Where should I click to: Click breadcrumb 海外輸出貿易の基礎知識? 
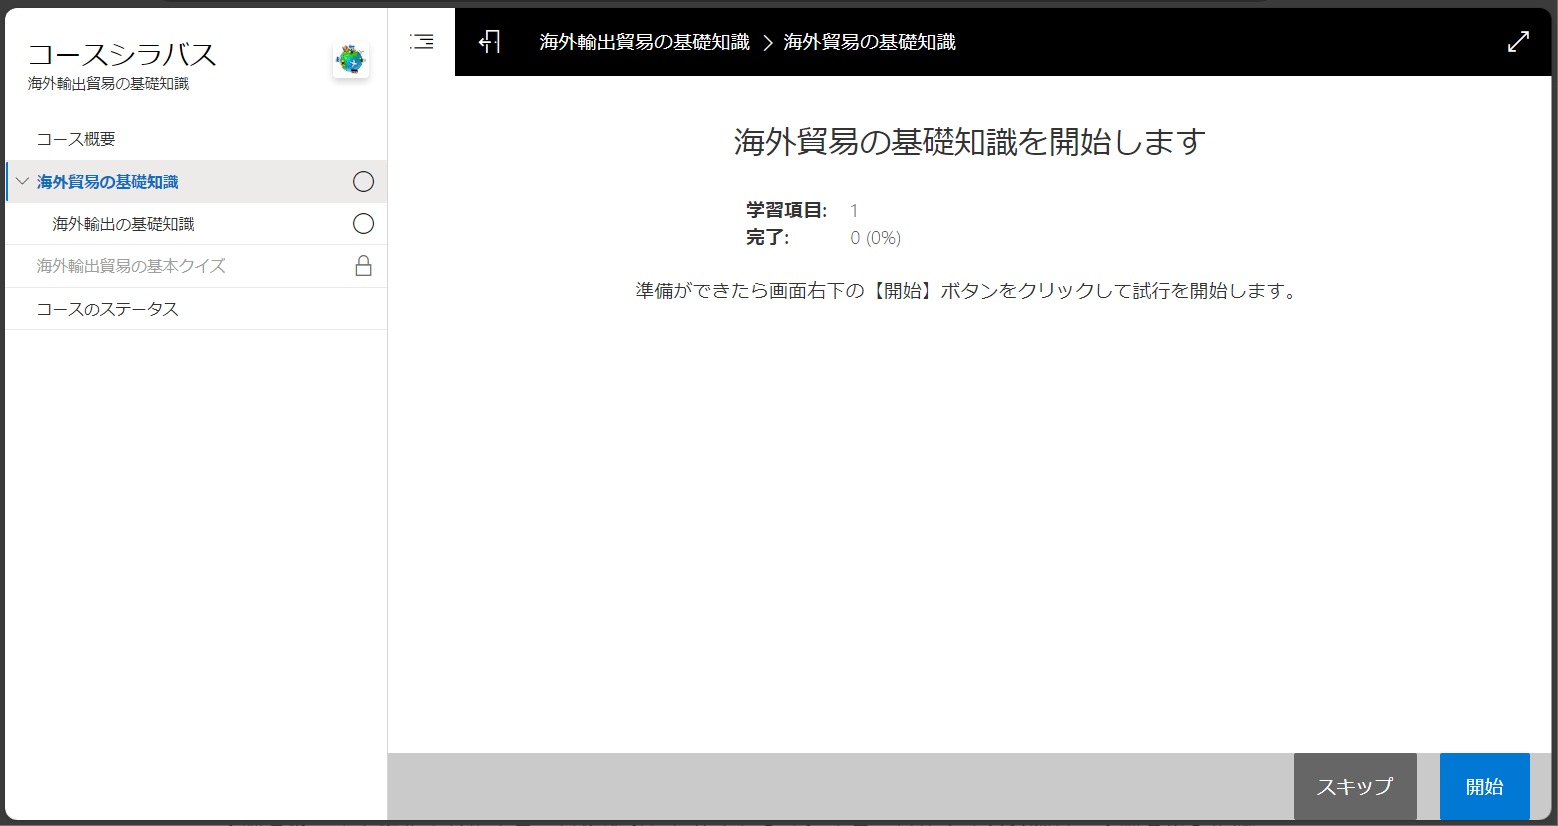pyautogui.click(x=645, y=42)
